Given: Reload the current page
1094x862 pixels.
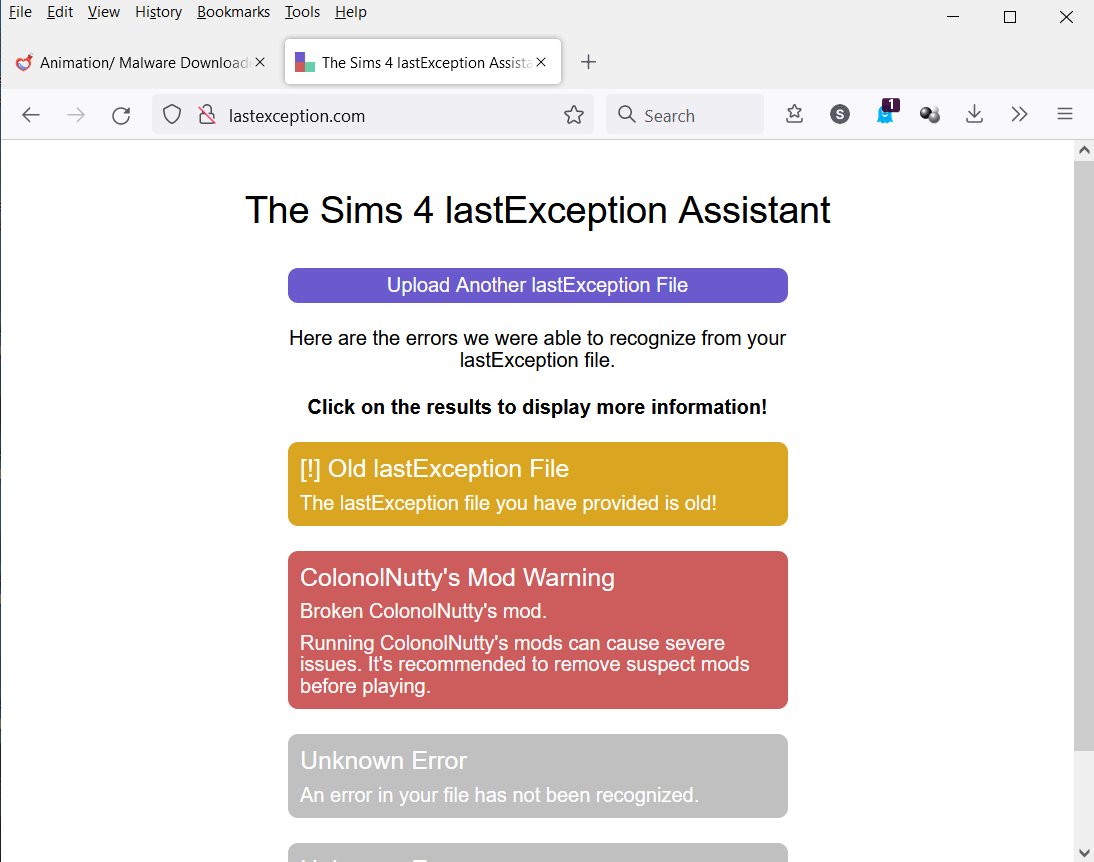Looking at the screenshot, I should pyautogui.click(x=121, y=115).
